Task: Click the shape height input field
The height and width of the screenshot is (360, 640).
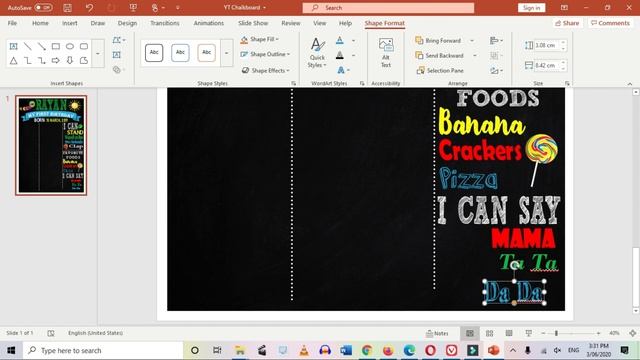Action: coord(547,45)
